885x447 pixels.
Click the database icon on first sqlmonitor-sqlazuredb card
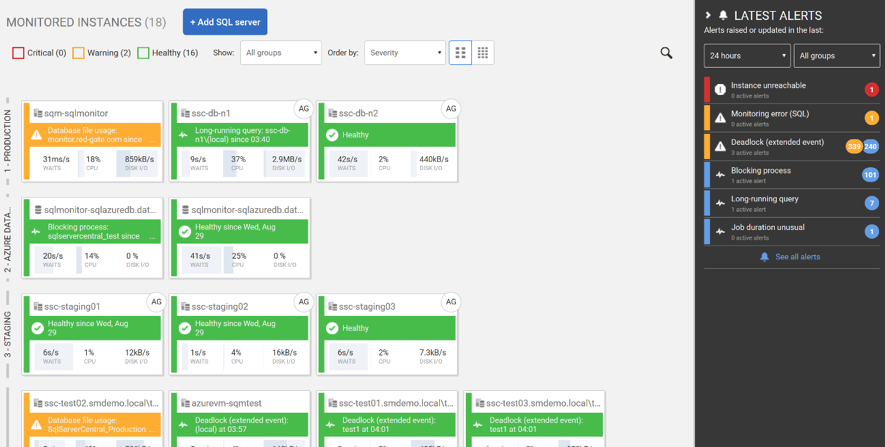coord(38,210)
